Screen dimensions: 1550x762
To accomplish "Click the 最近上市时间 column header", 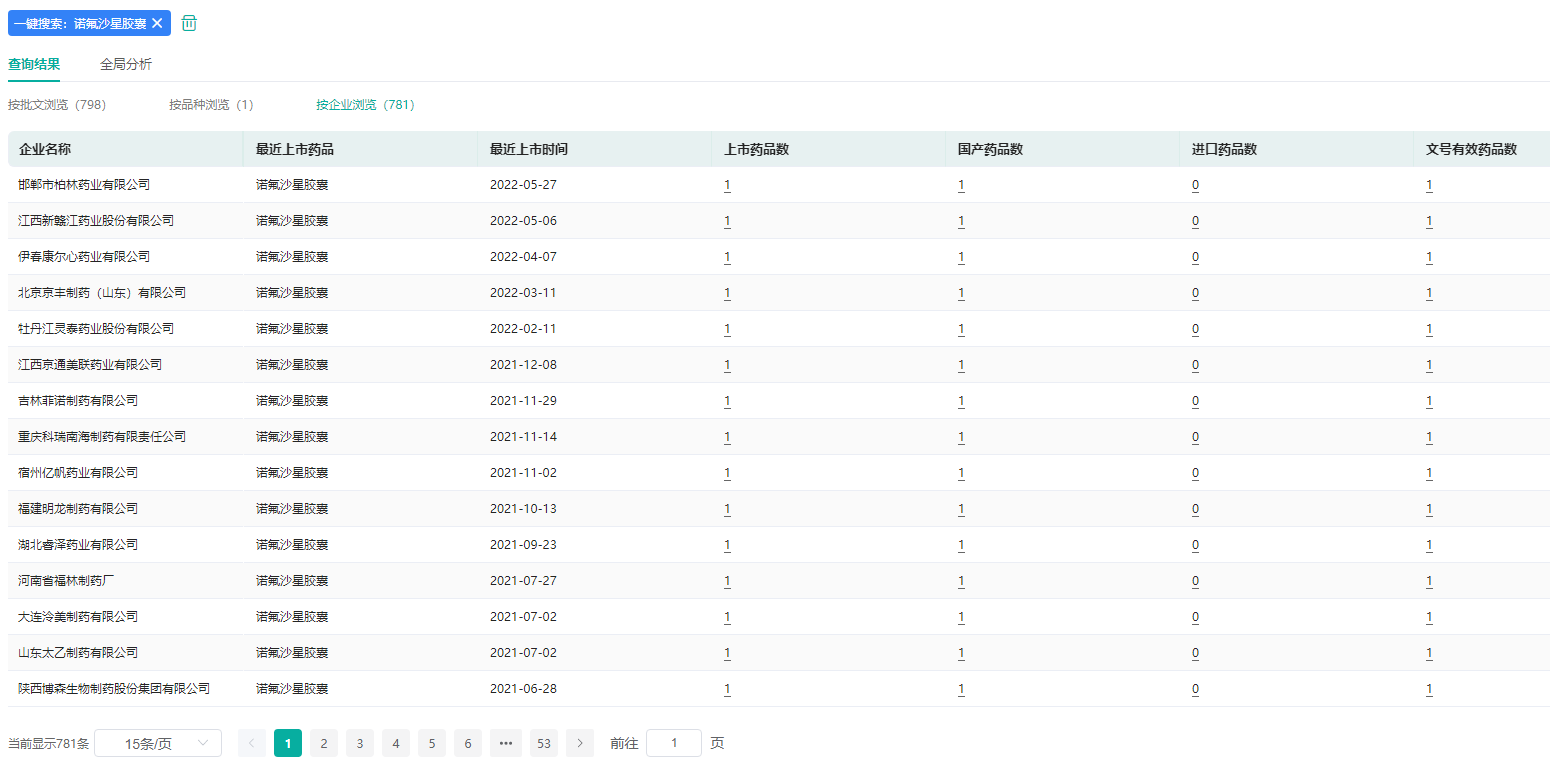I will click(529, 149).
